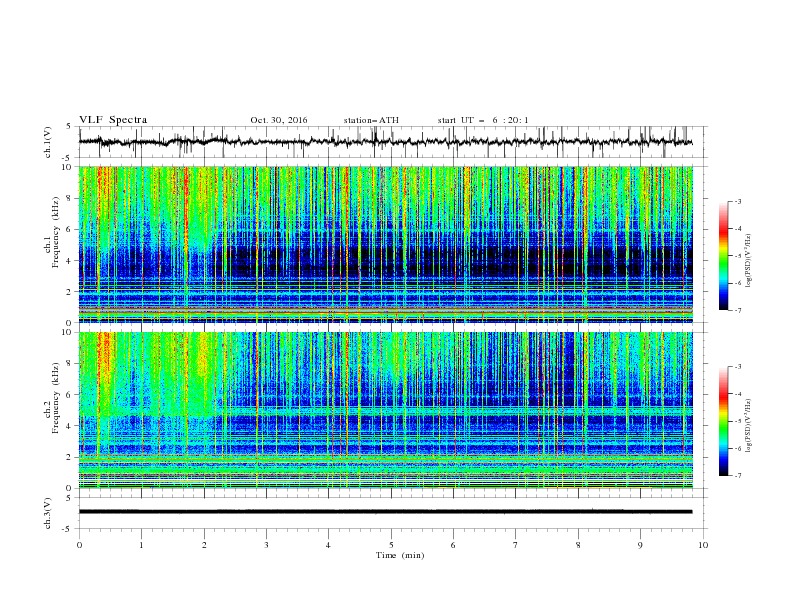792x612 pixels.
Task: Click the ch.1 voltage waveform trace
Action: [x=385, y=142]
